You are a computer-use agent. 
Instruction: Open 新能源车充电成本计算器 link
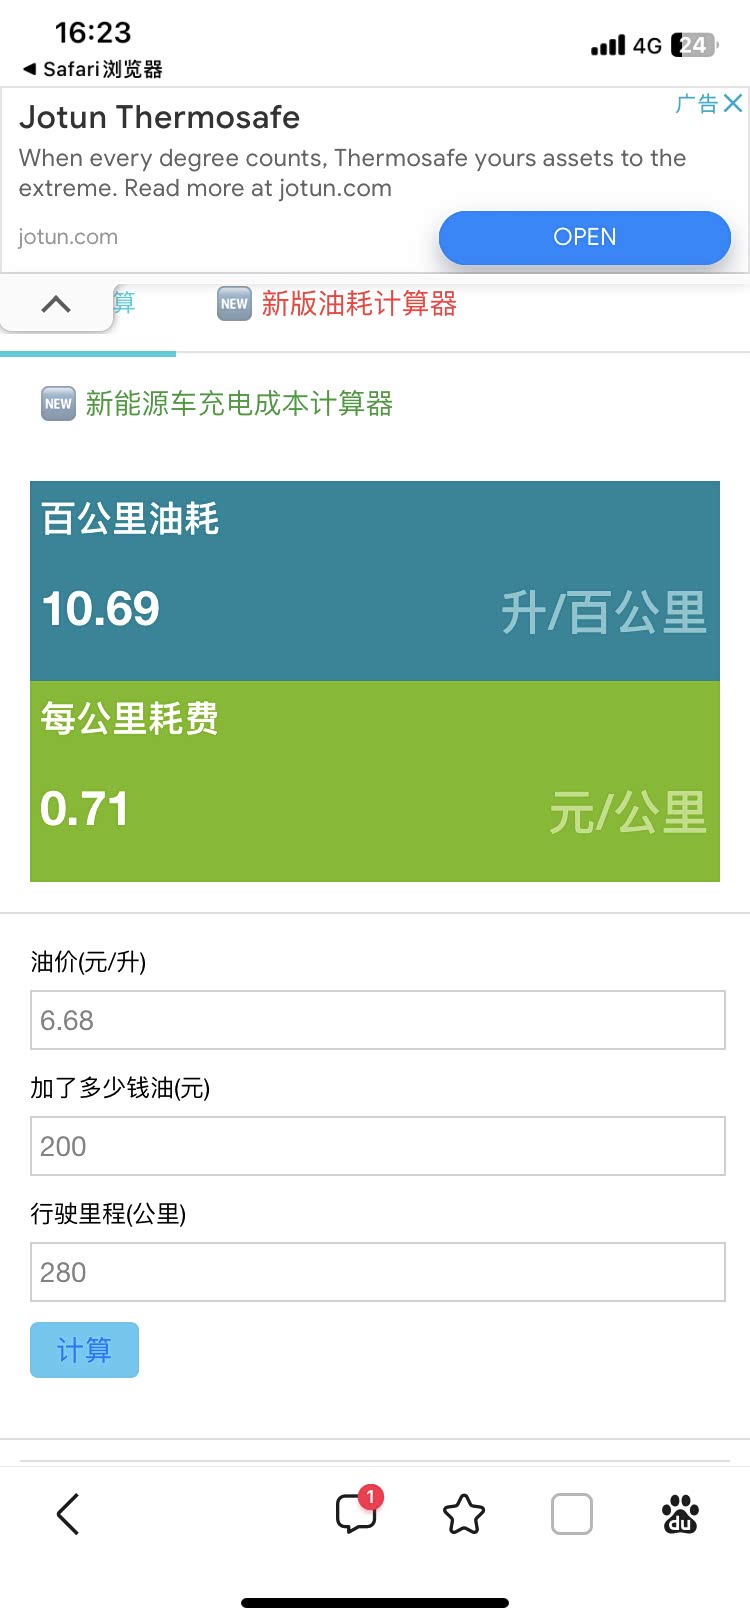[x=239, y=404]
